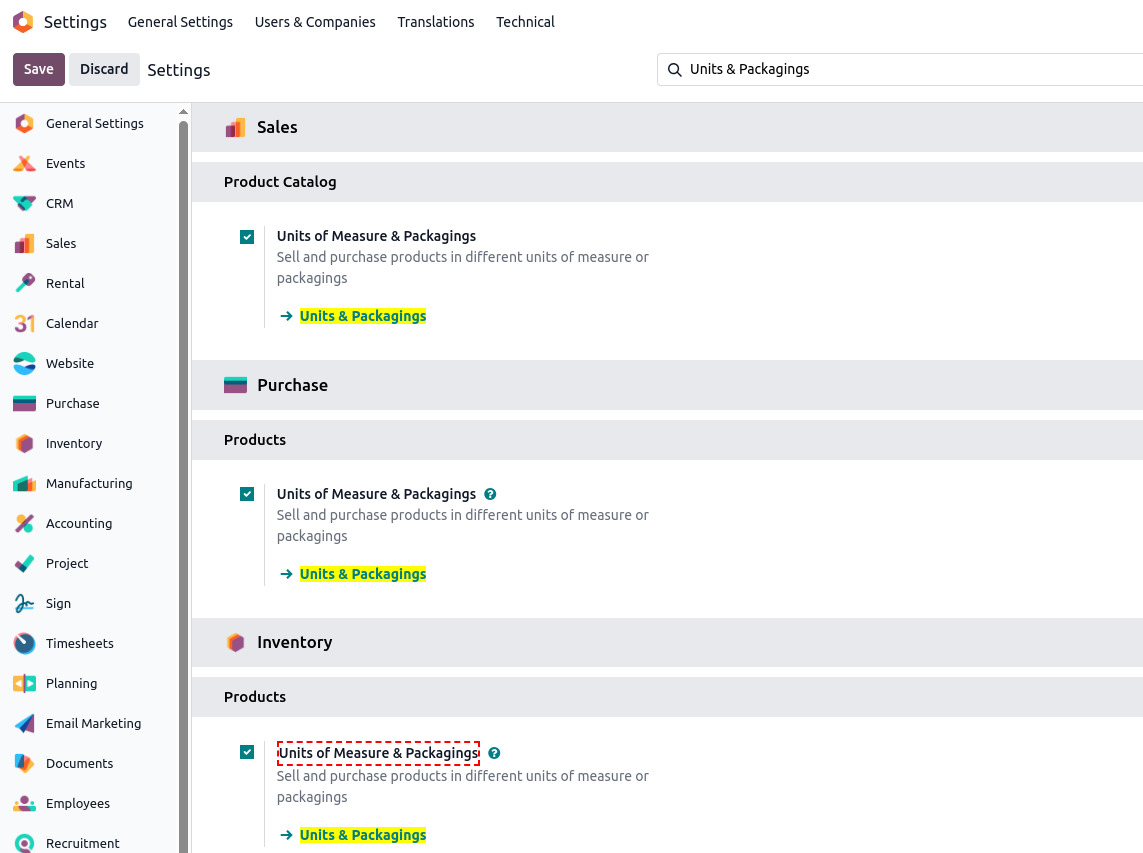Click the Sales section header icon
Viewport: 1143px width, 853px height.
[235, 128]
